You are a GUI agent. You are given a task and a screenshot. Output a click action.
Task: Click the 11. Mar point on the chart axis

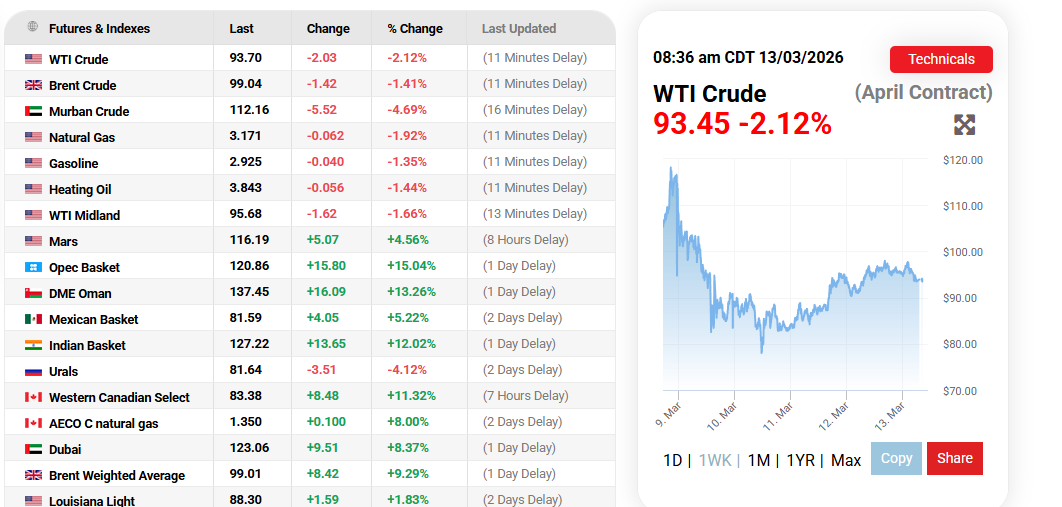click(779, 413)
